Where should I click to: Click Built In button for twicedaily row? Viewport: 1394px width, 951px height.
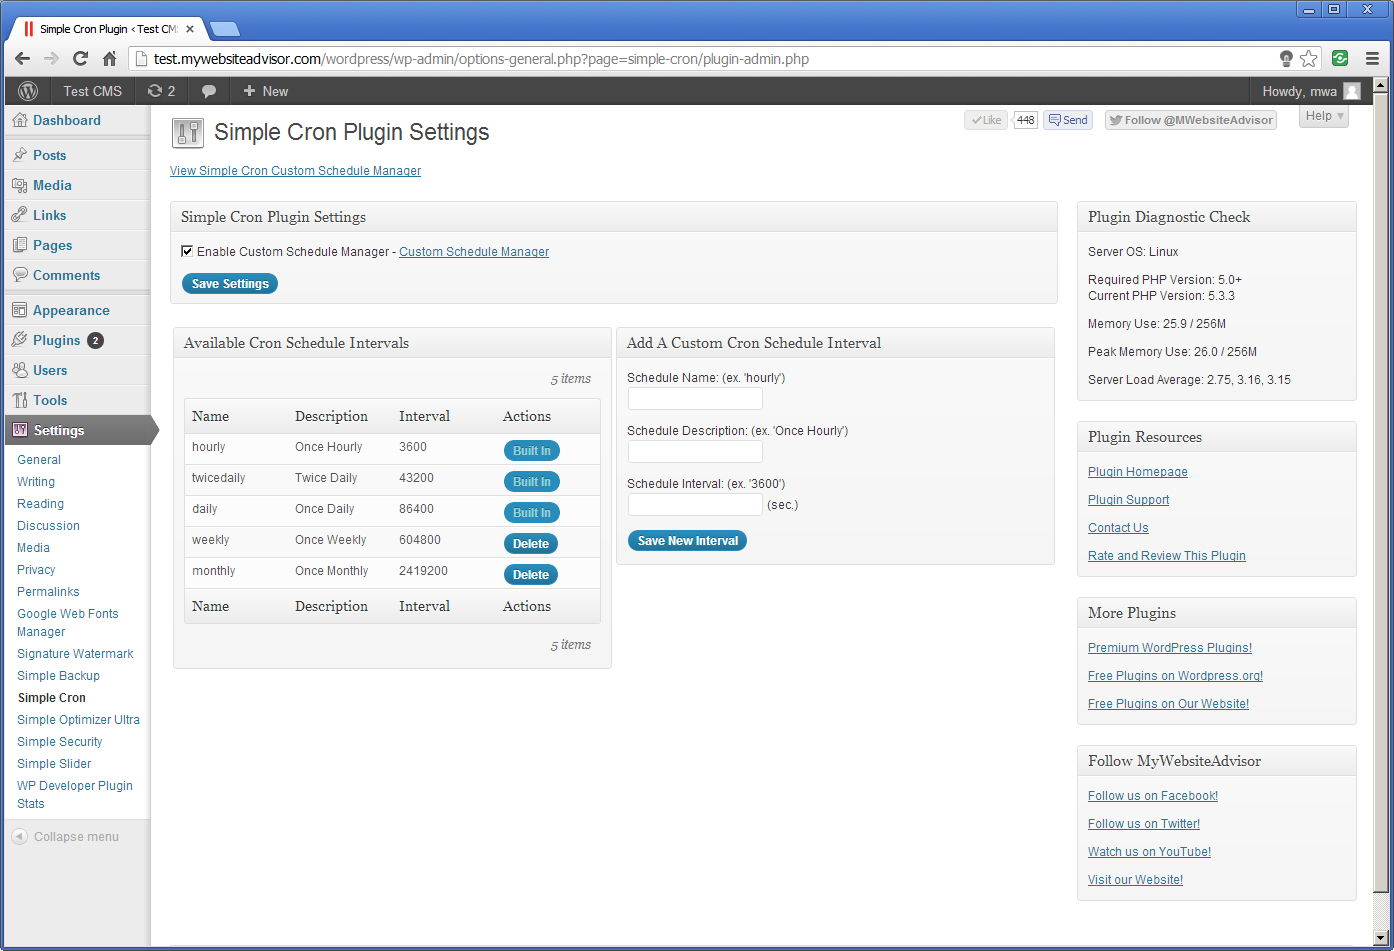point(531,482)
